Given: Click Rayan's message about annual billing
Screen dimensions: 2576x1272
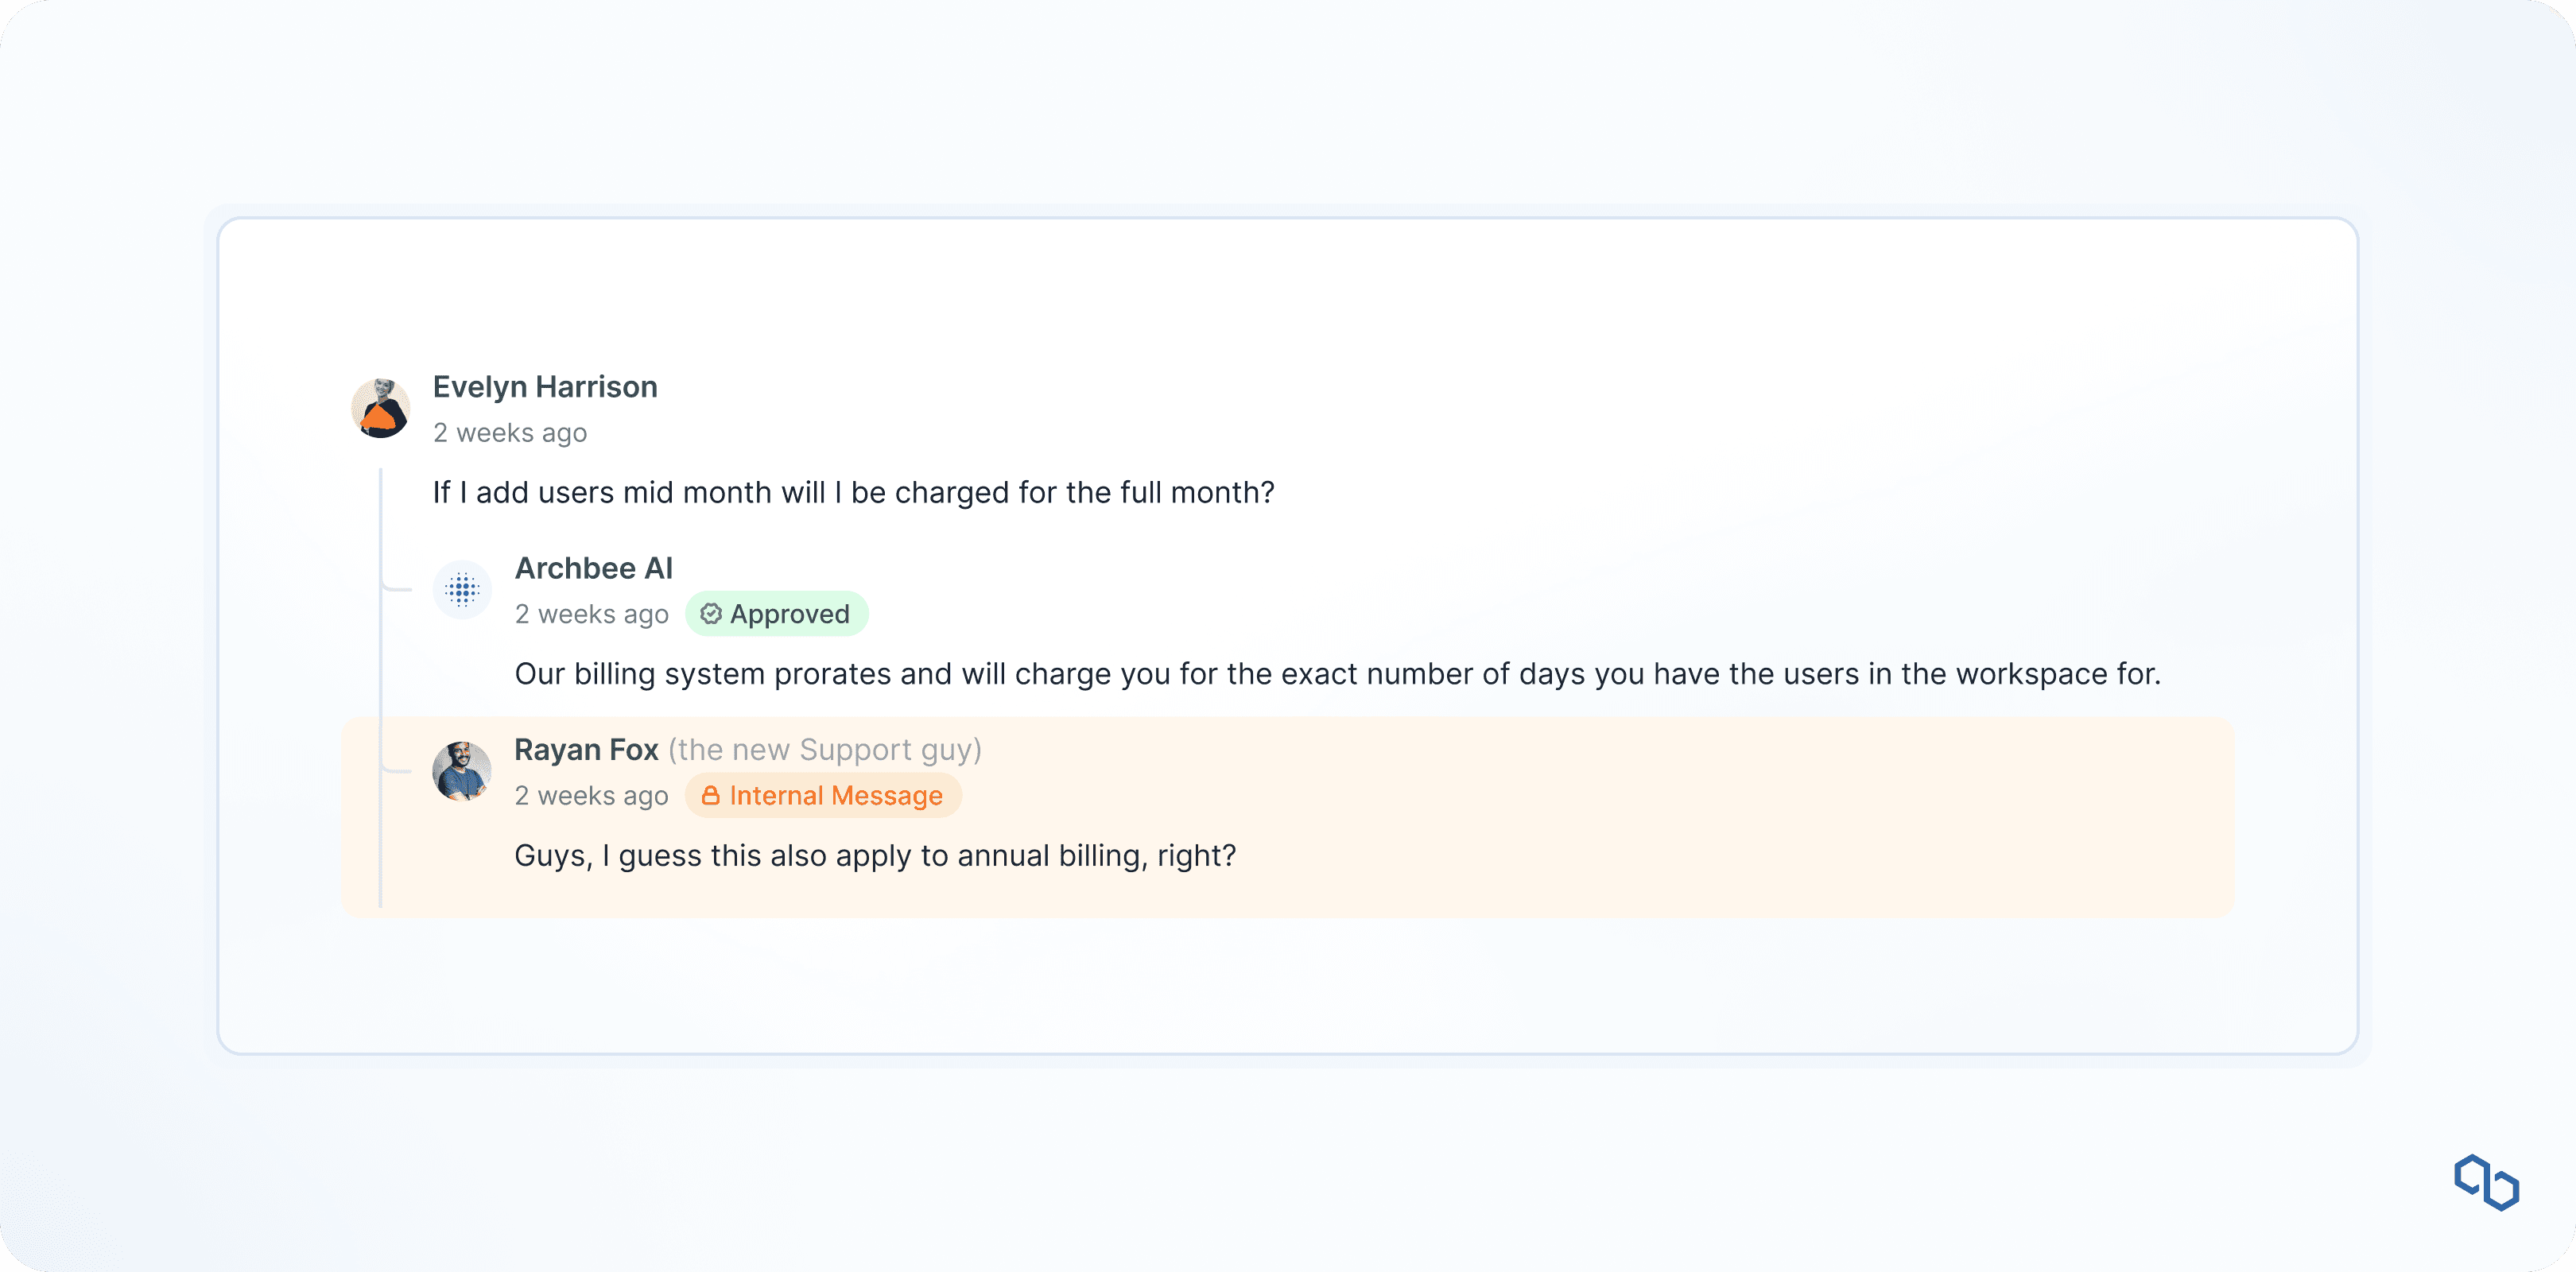Looking at the screenshot, I should [875, 856].
